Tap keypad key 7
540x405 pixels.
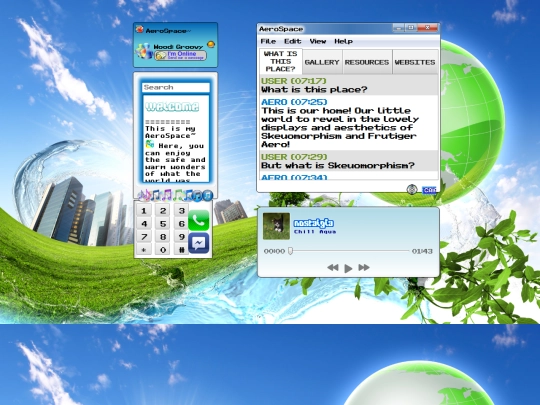[144, 237]
